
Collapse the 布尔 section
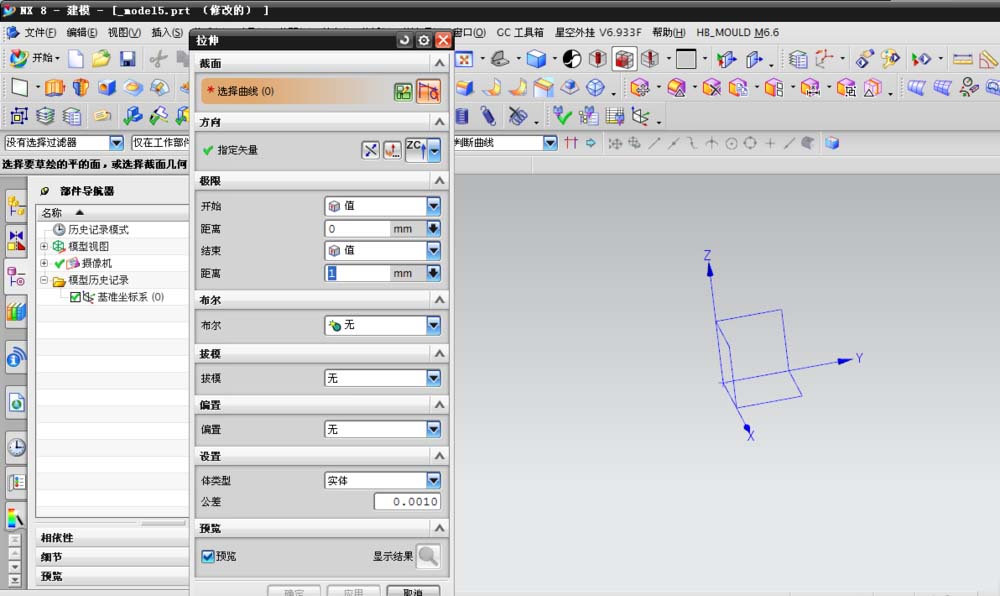point(439,300)
